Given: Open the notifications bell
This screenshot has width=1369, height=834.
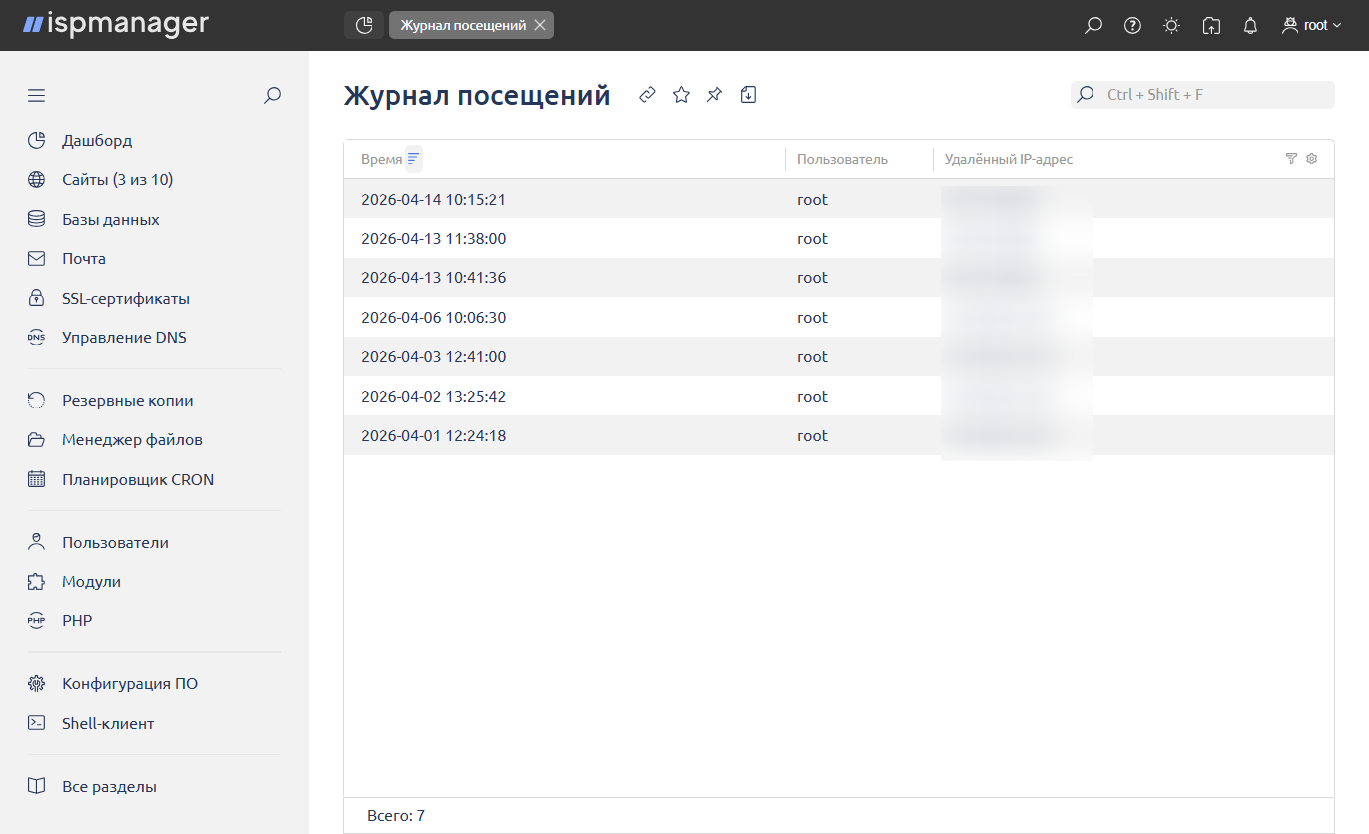Looking at the screenshot, I should click(x=1250, y=26).
